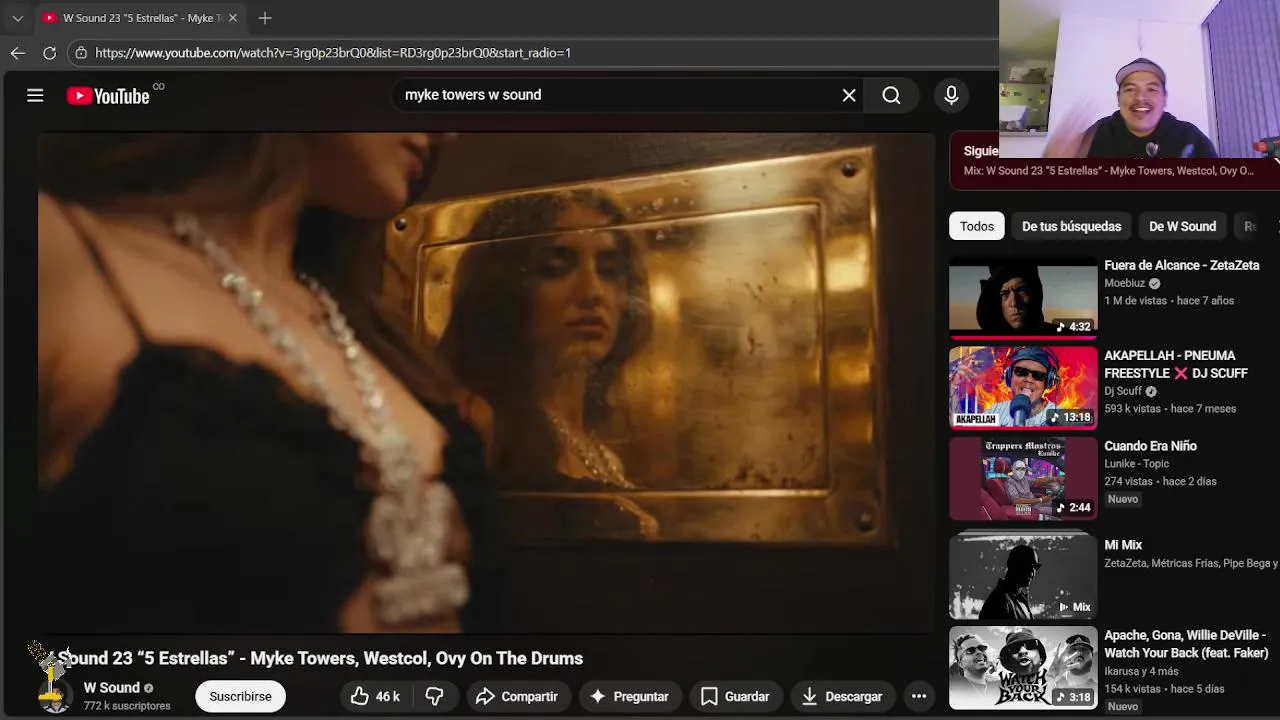Like the video with 46 k likes

pos(375,696)
